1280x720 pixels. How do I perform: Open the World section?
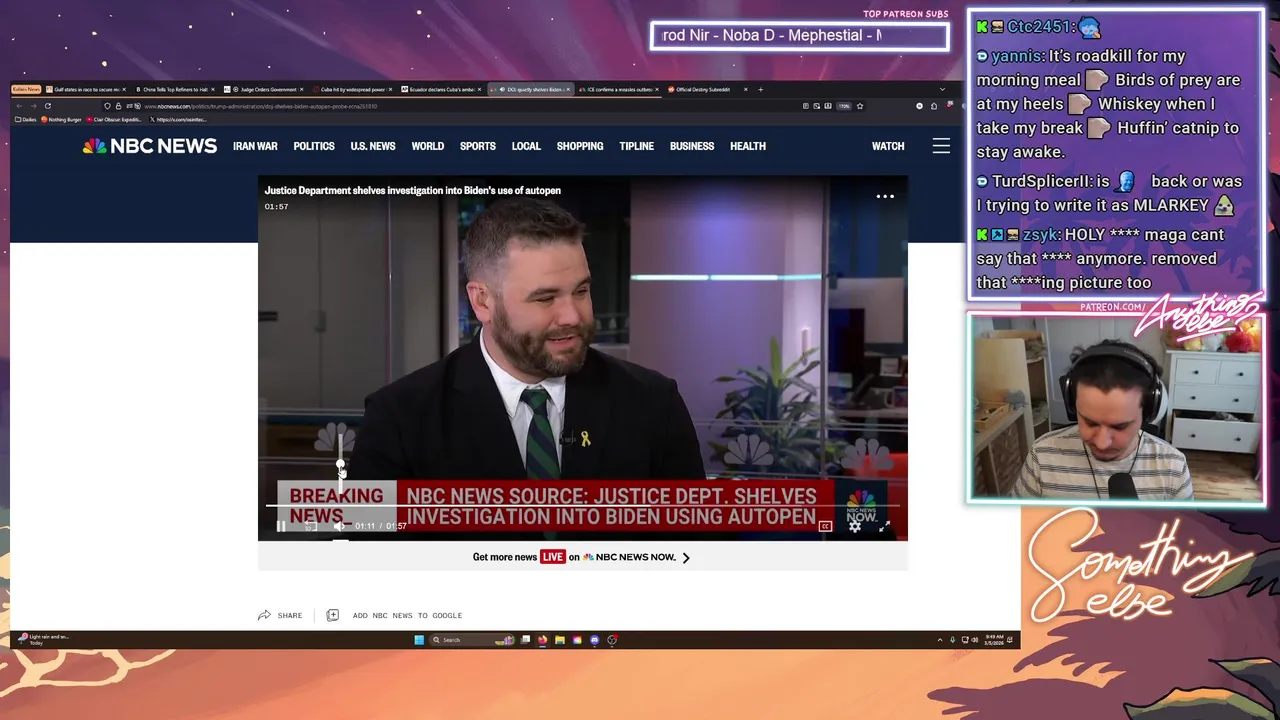[428, 146]
